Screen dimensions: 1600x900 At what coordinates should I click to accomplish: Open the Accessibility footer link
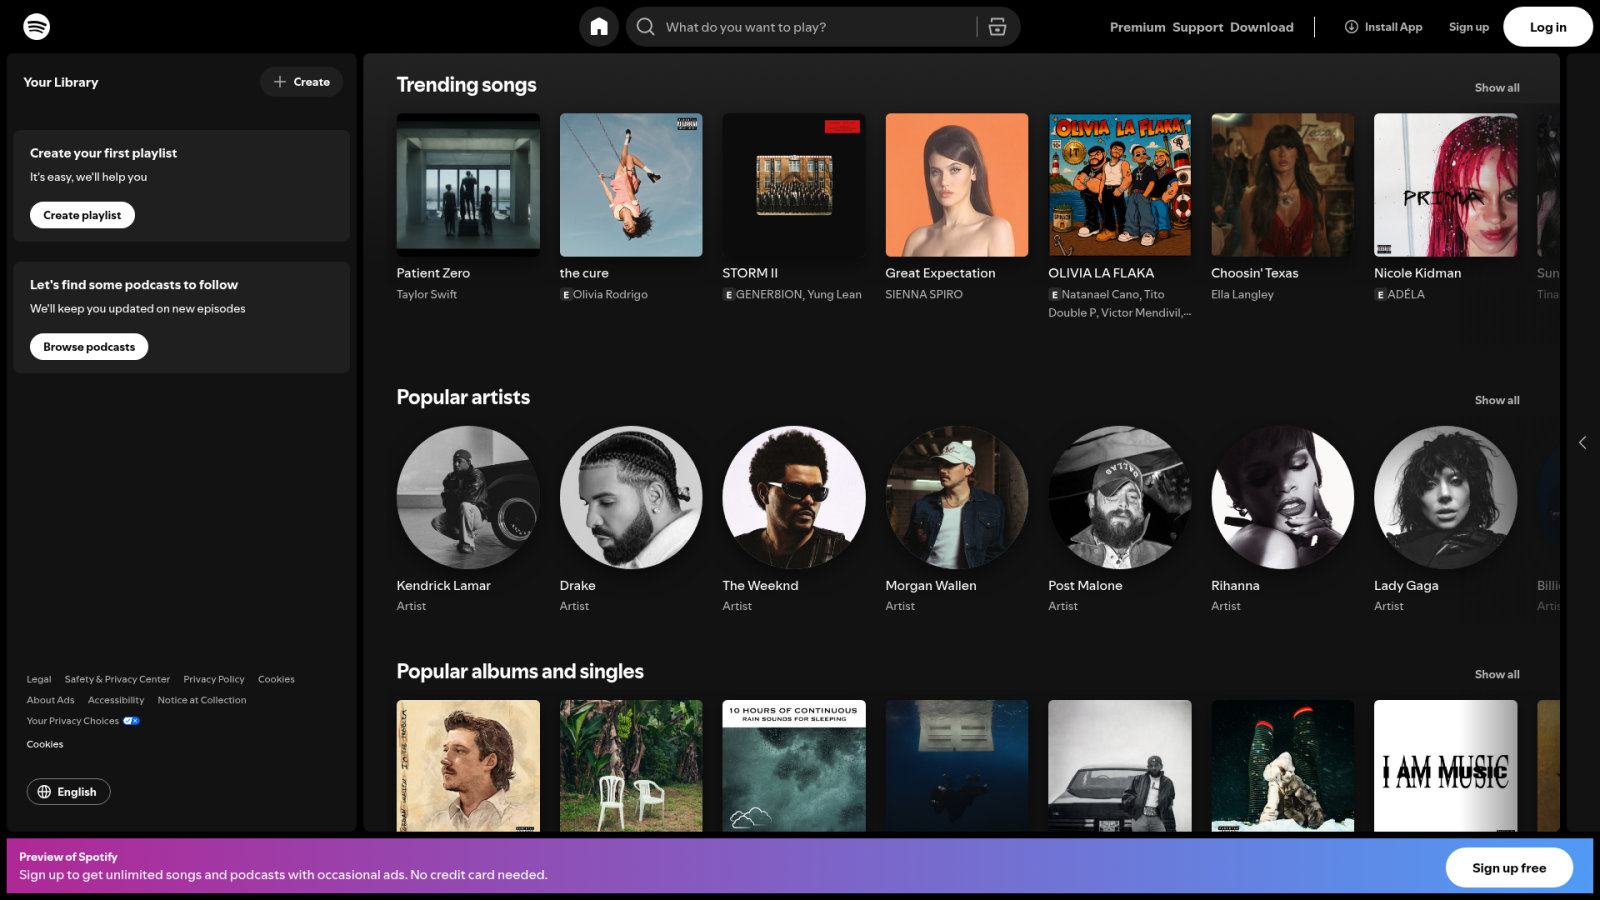coord(116,701)
